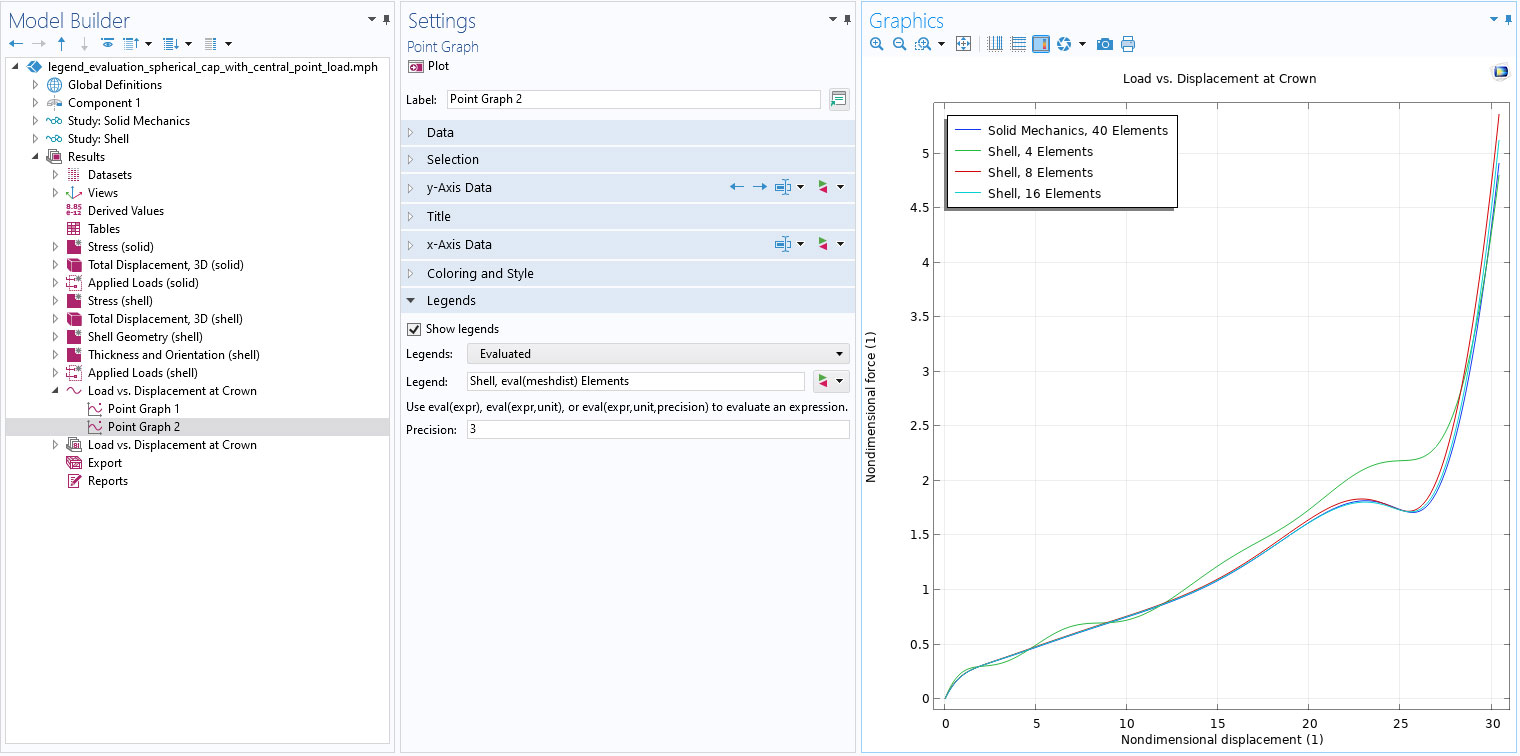This screenshot has width=1520, height=756.
Task: Select the Derived Values node
Action: pos(125,211)
